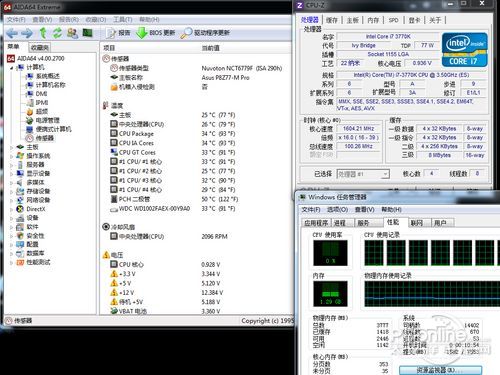The width and height of the screenshot is (500, 375).
Task: Open AIDA64's 工具(T) menu
Action: pos(122,20)
